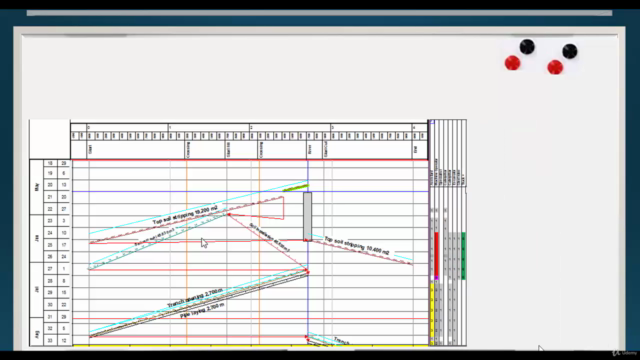640x360 pixels.
Task: Click the 'Start' location header label
Action: tap(90, 149)
